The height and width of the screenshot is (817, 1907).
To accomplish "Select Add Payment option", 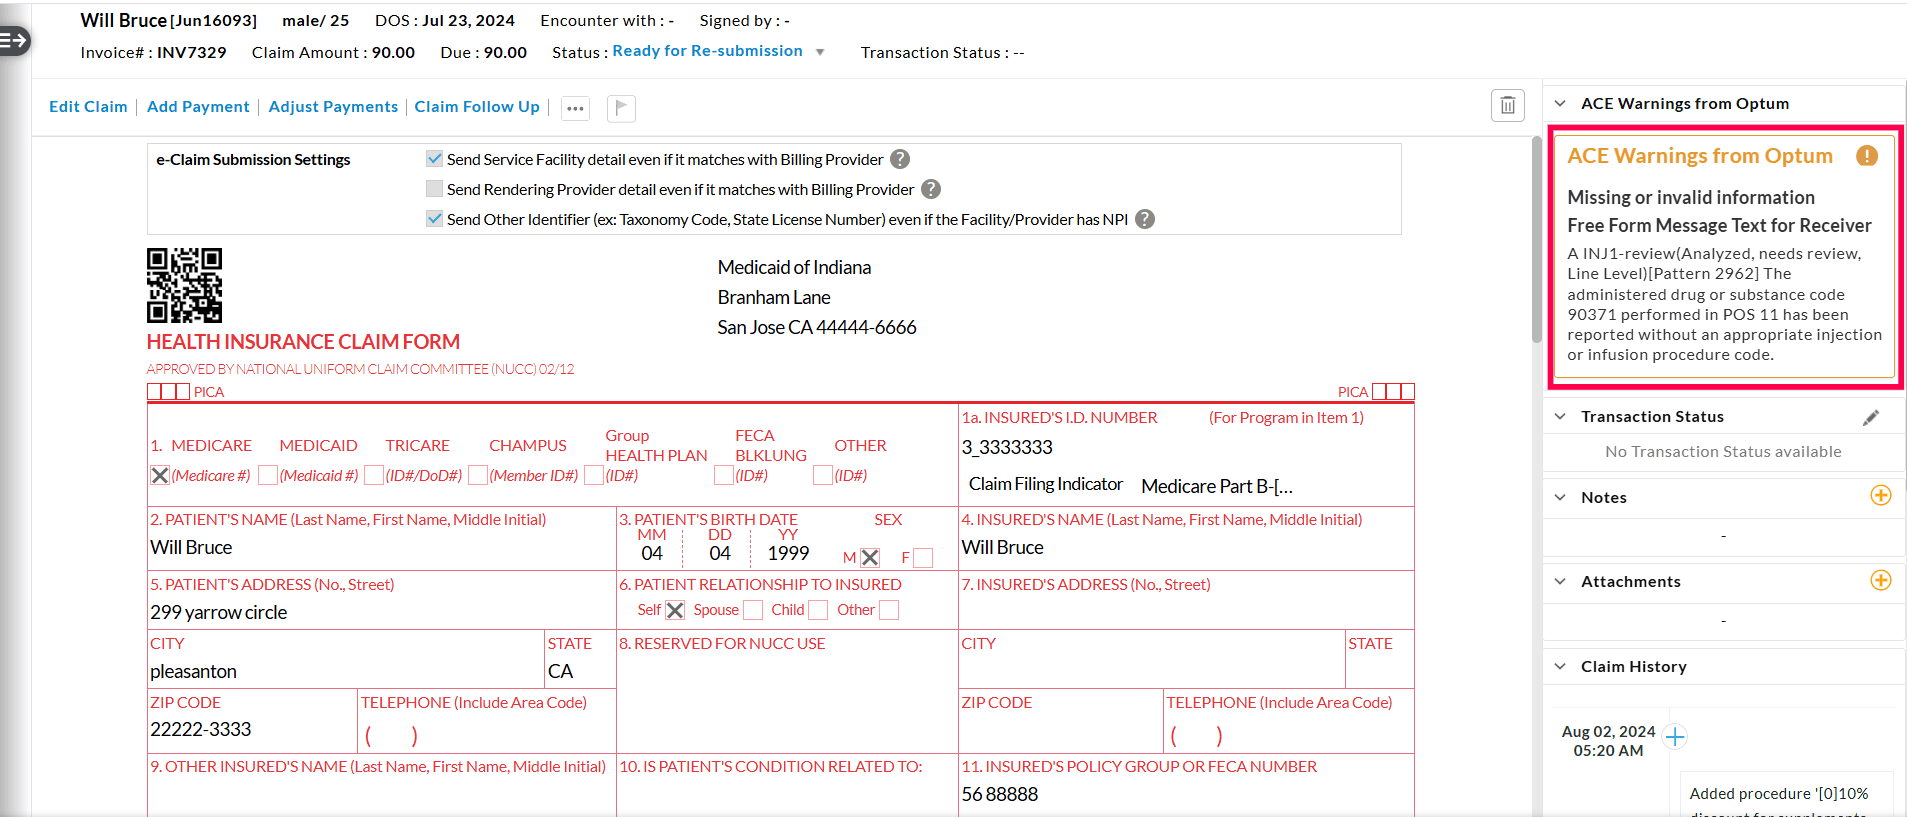I will [x=198, y=107].
